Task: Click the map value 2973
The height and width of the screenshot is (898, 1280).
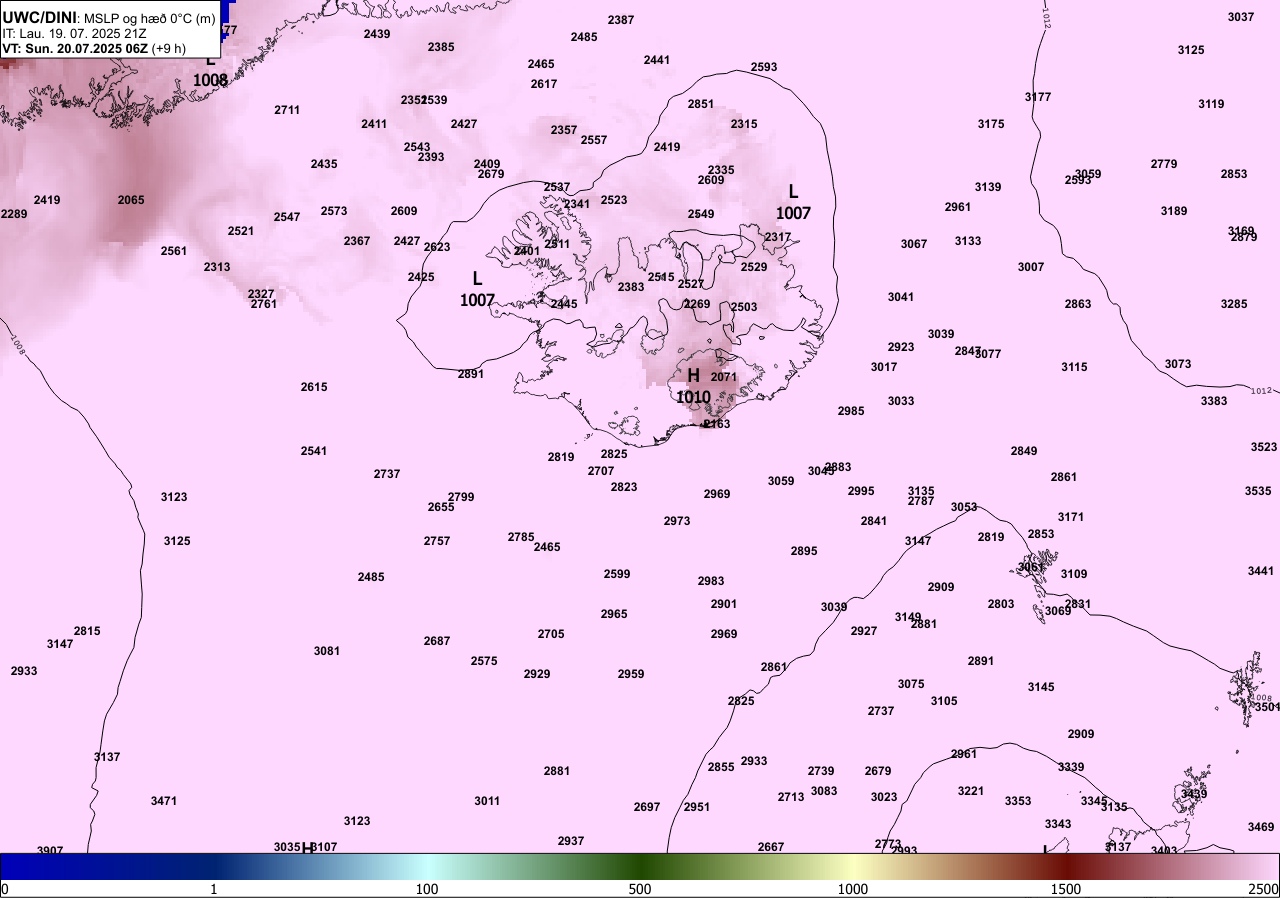Action: [x=677, y=521]
